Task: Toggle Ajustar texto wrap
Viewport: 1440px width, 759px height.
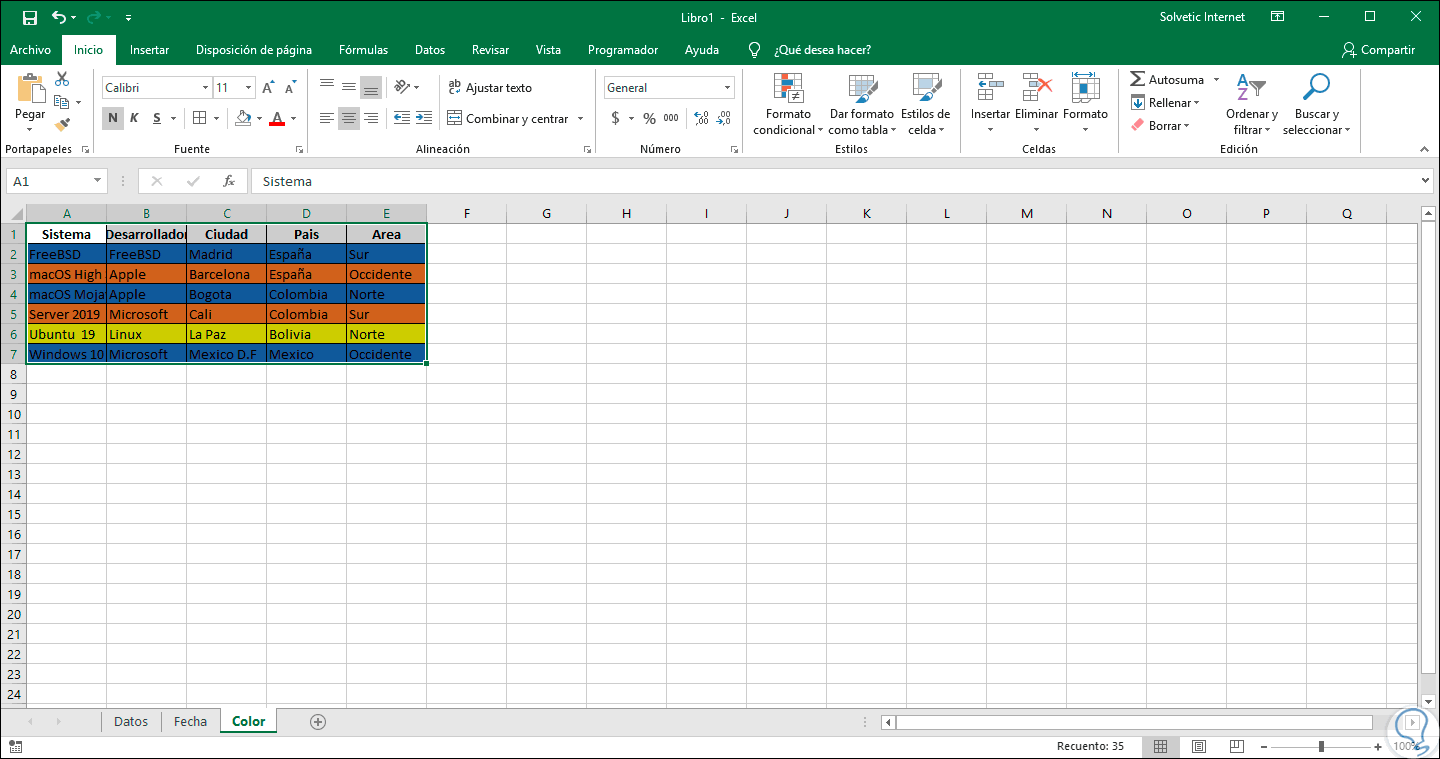Action: tap(490, 87)
